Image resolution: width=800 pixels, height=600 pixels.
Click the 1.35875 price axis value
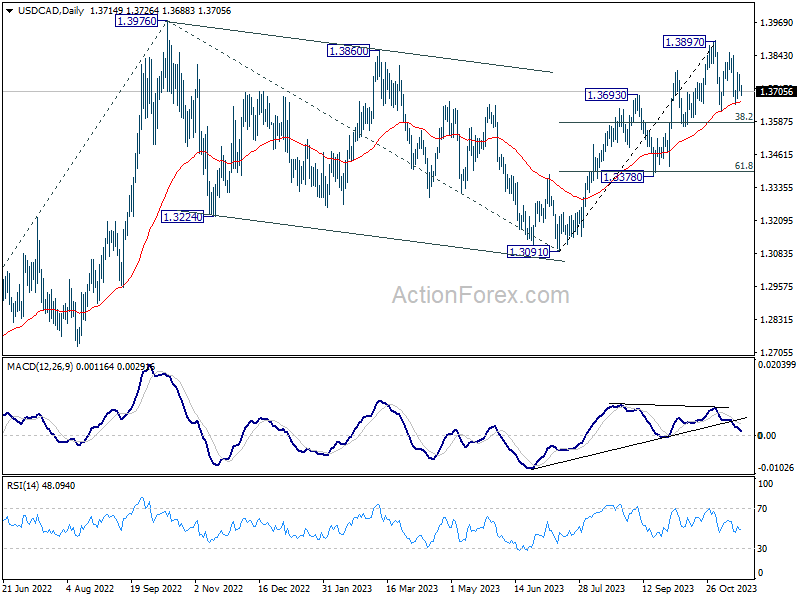click(777, 121)
